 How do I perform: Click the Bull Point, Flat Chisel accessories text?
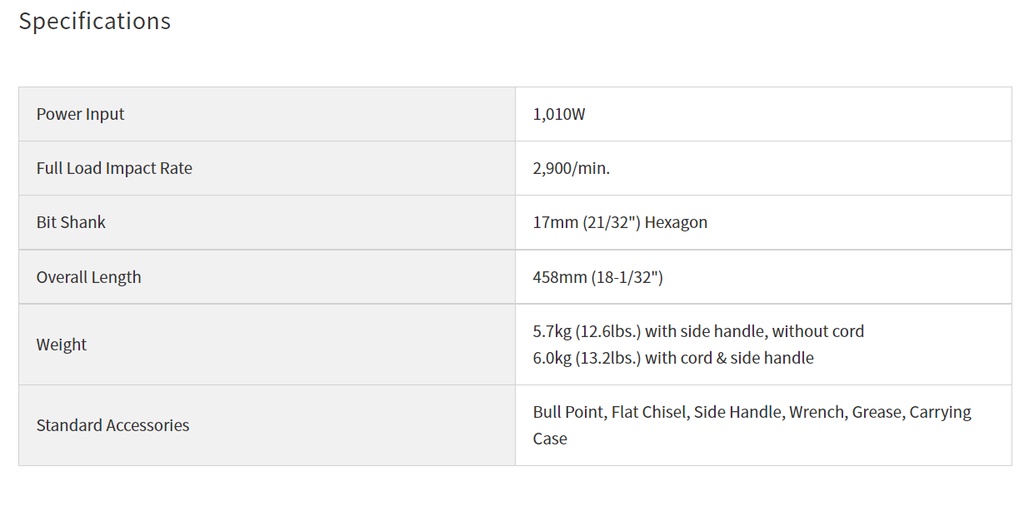click(611, 412)
